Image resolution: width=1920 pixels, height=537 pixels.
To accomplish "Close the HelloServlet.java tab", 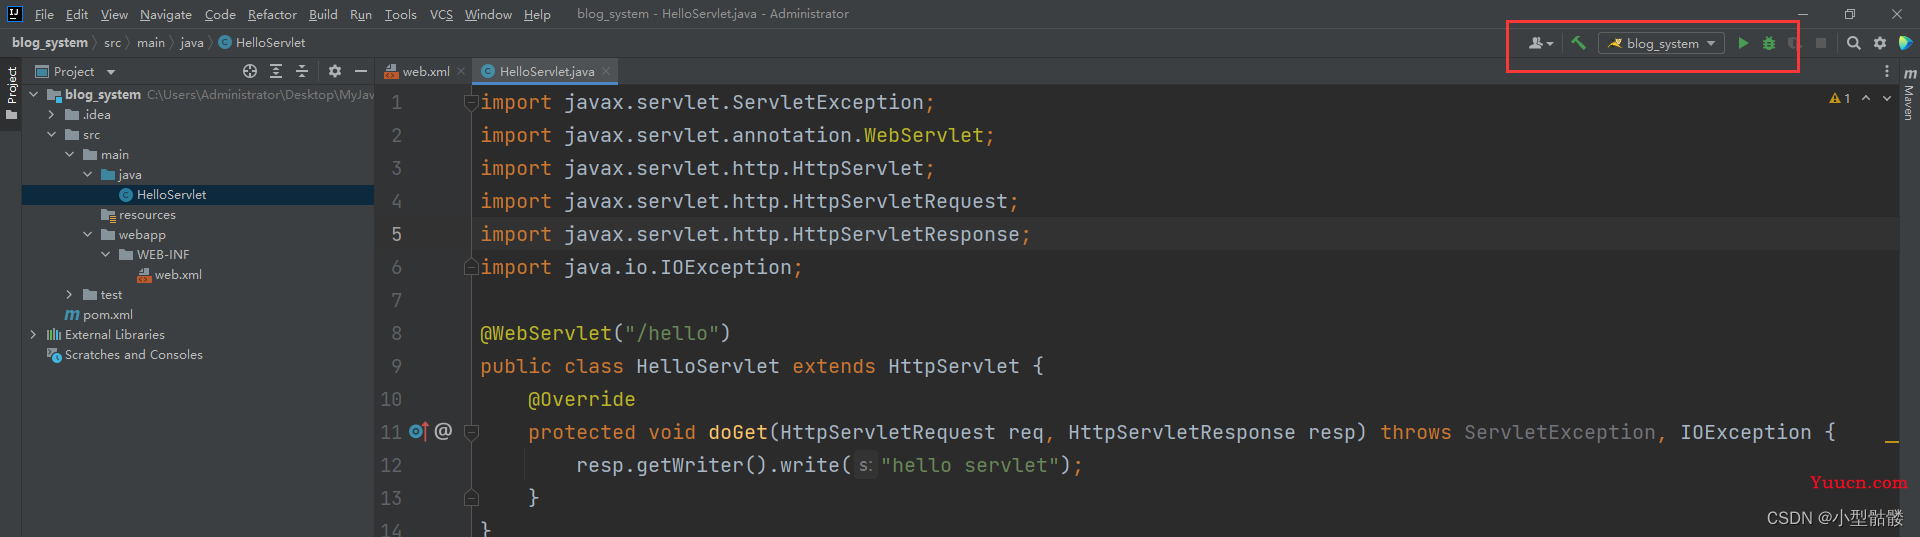I will (x=606, y=71).
